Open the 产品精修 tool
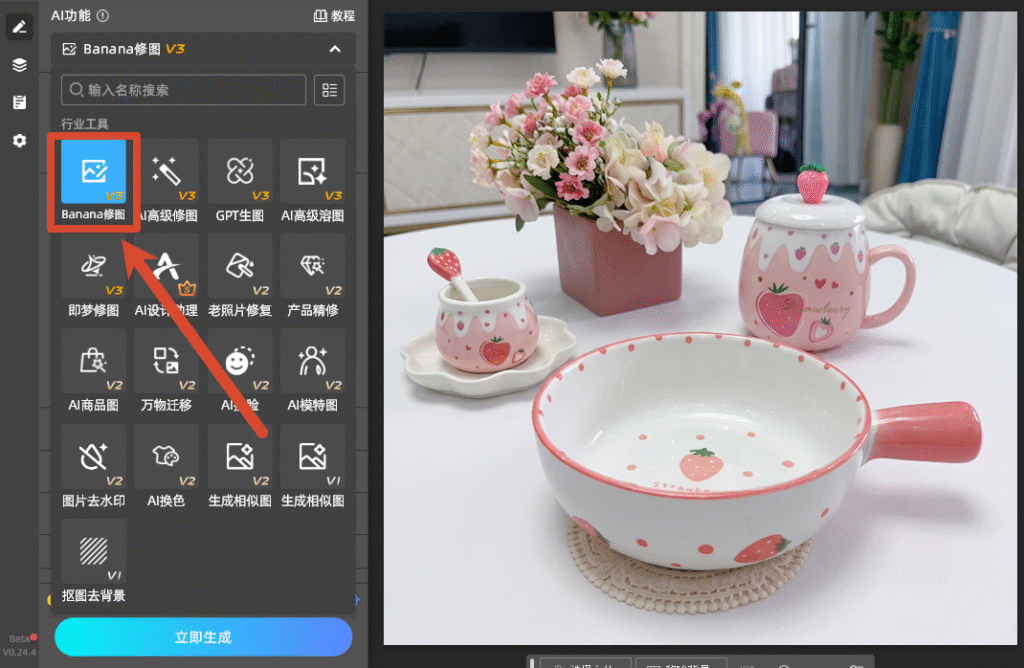This screenshot has height=668, width=1024. tap(313, 276)
